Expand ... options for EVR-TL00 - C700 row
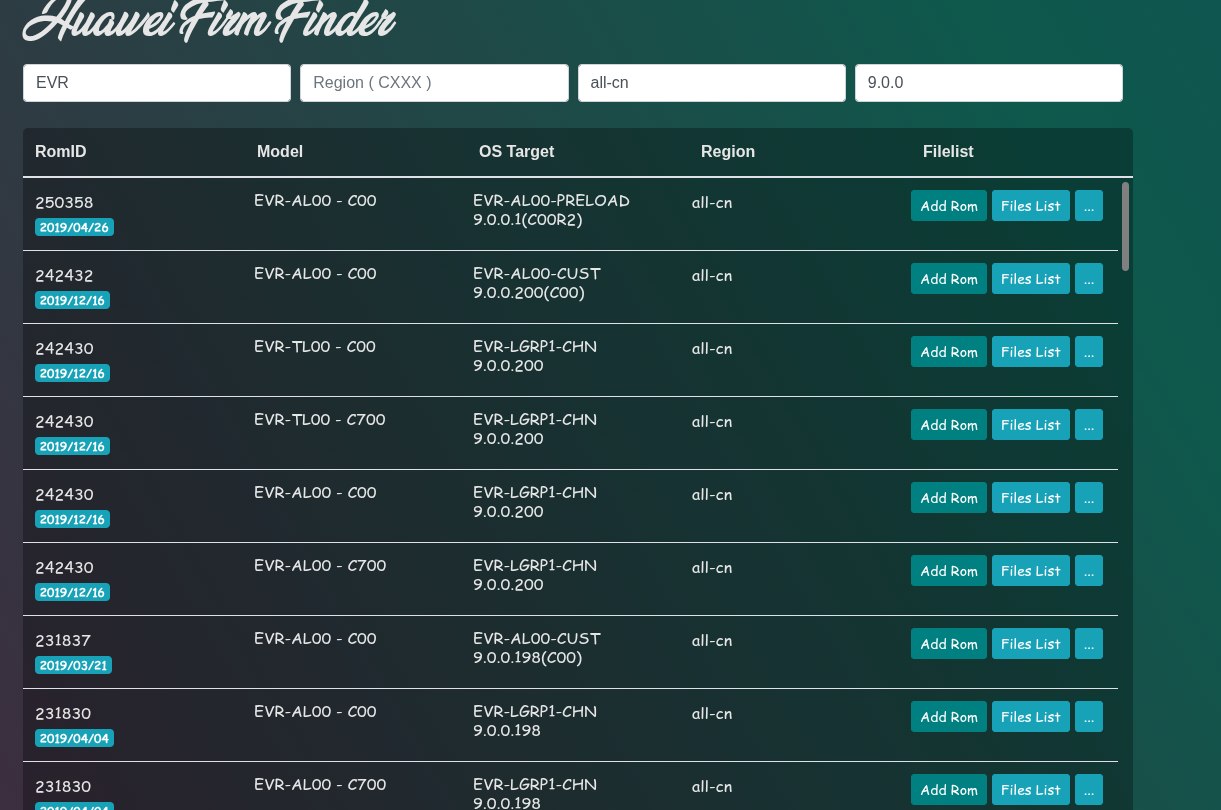This screenshot has width=1221, height=810. 1088,425
